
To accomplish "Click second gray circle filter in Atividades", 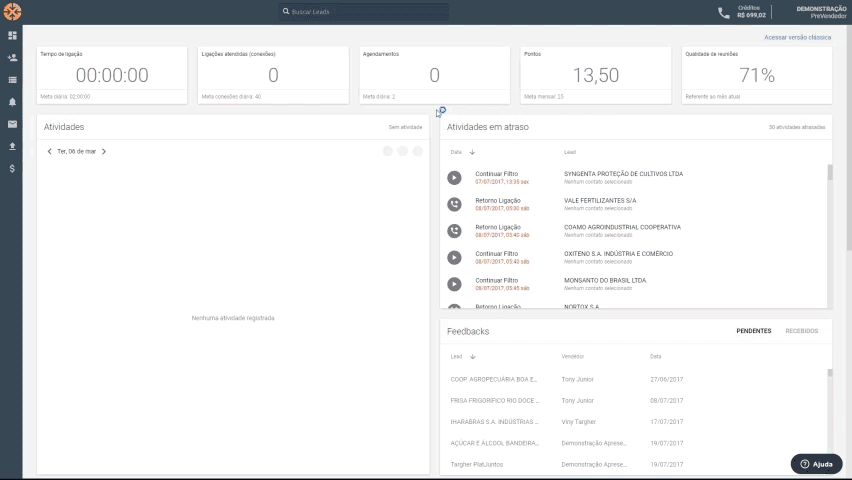I will (x=403, y=151).
